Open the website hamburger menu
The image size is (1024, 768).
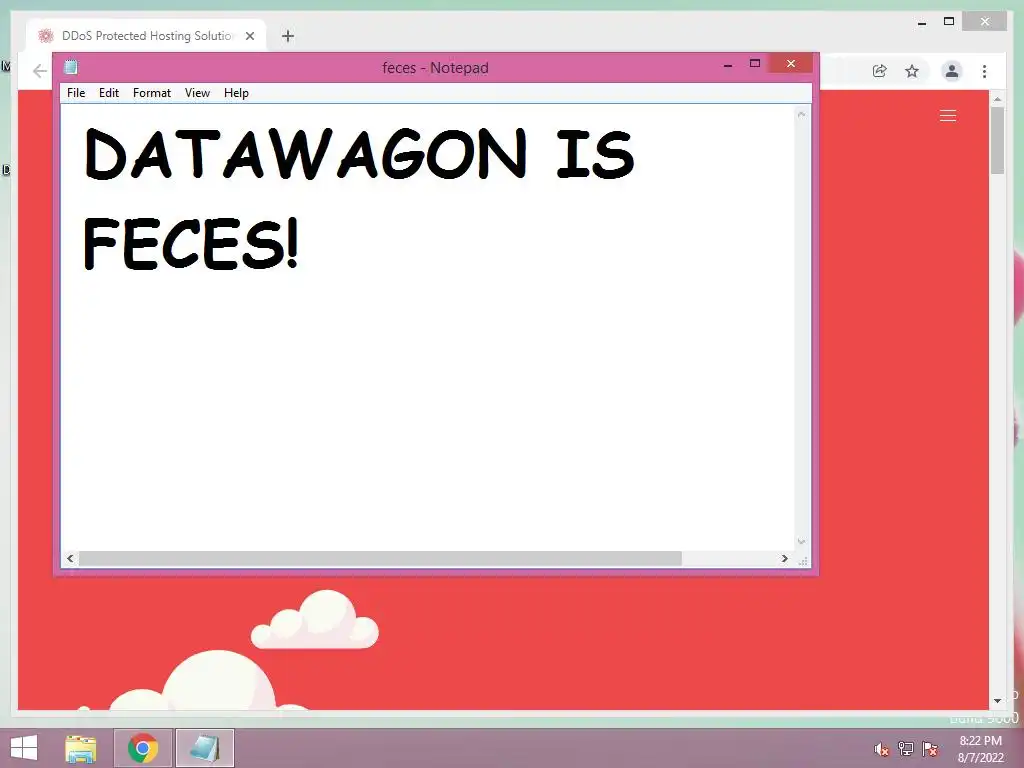click(948, 116)
